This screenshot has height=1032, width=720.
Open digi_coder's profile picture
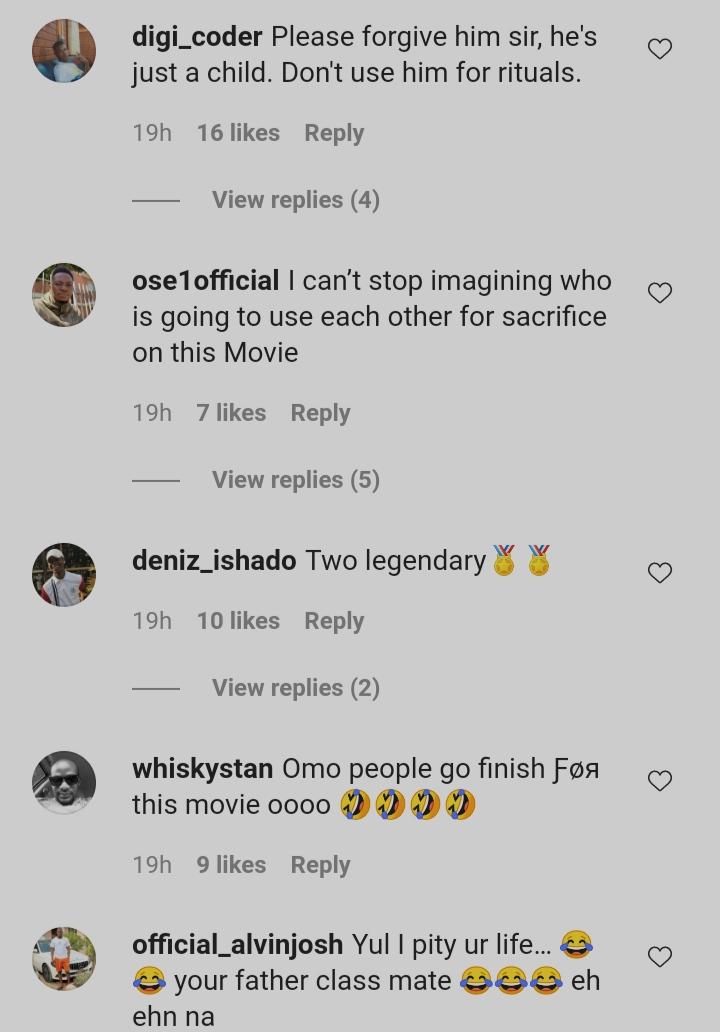(64, 51)
